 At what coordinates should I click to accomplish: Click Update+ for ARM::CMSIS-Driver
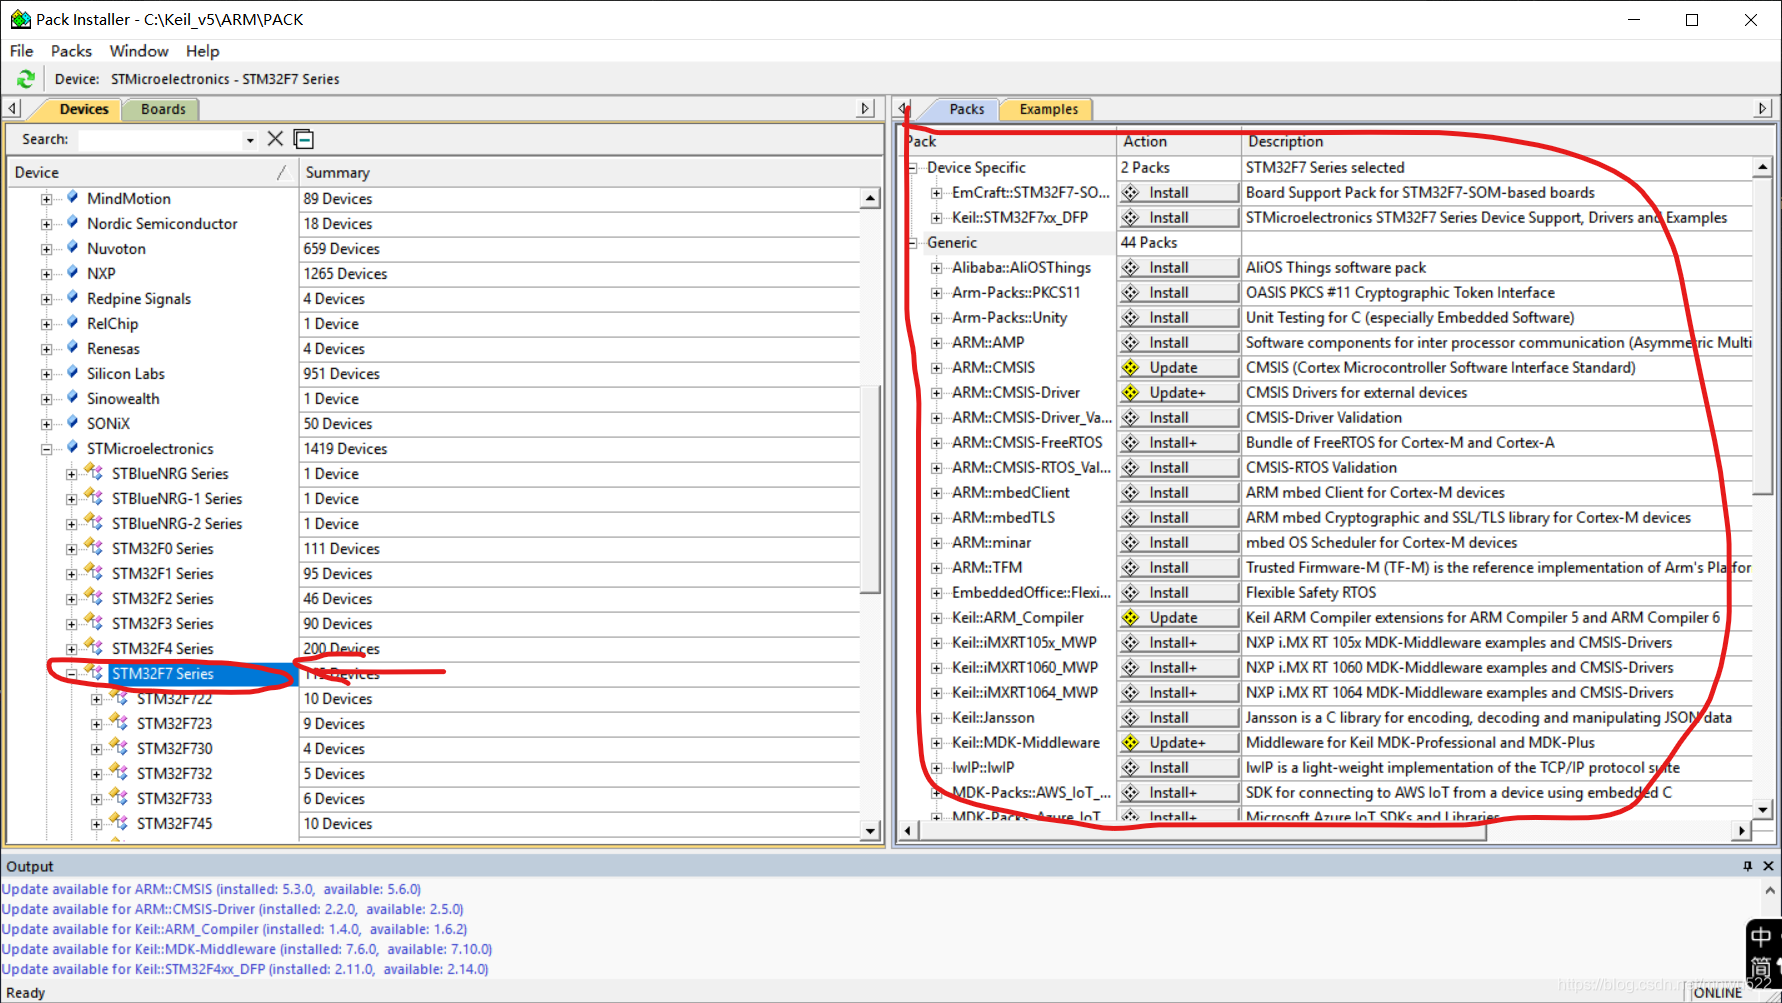point(1178,392)
